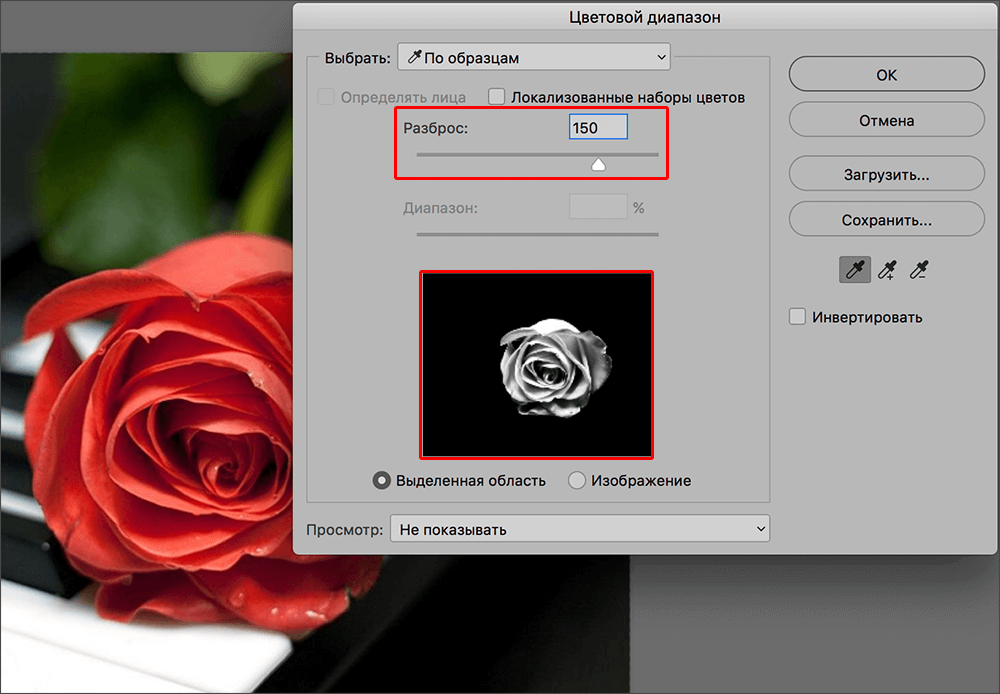This screenshot has height=694, width=1000.
Task: Choose the Изображение radio button
Action: 576,481
